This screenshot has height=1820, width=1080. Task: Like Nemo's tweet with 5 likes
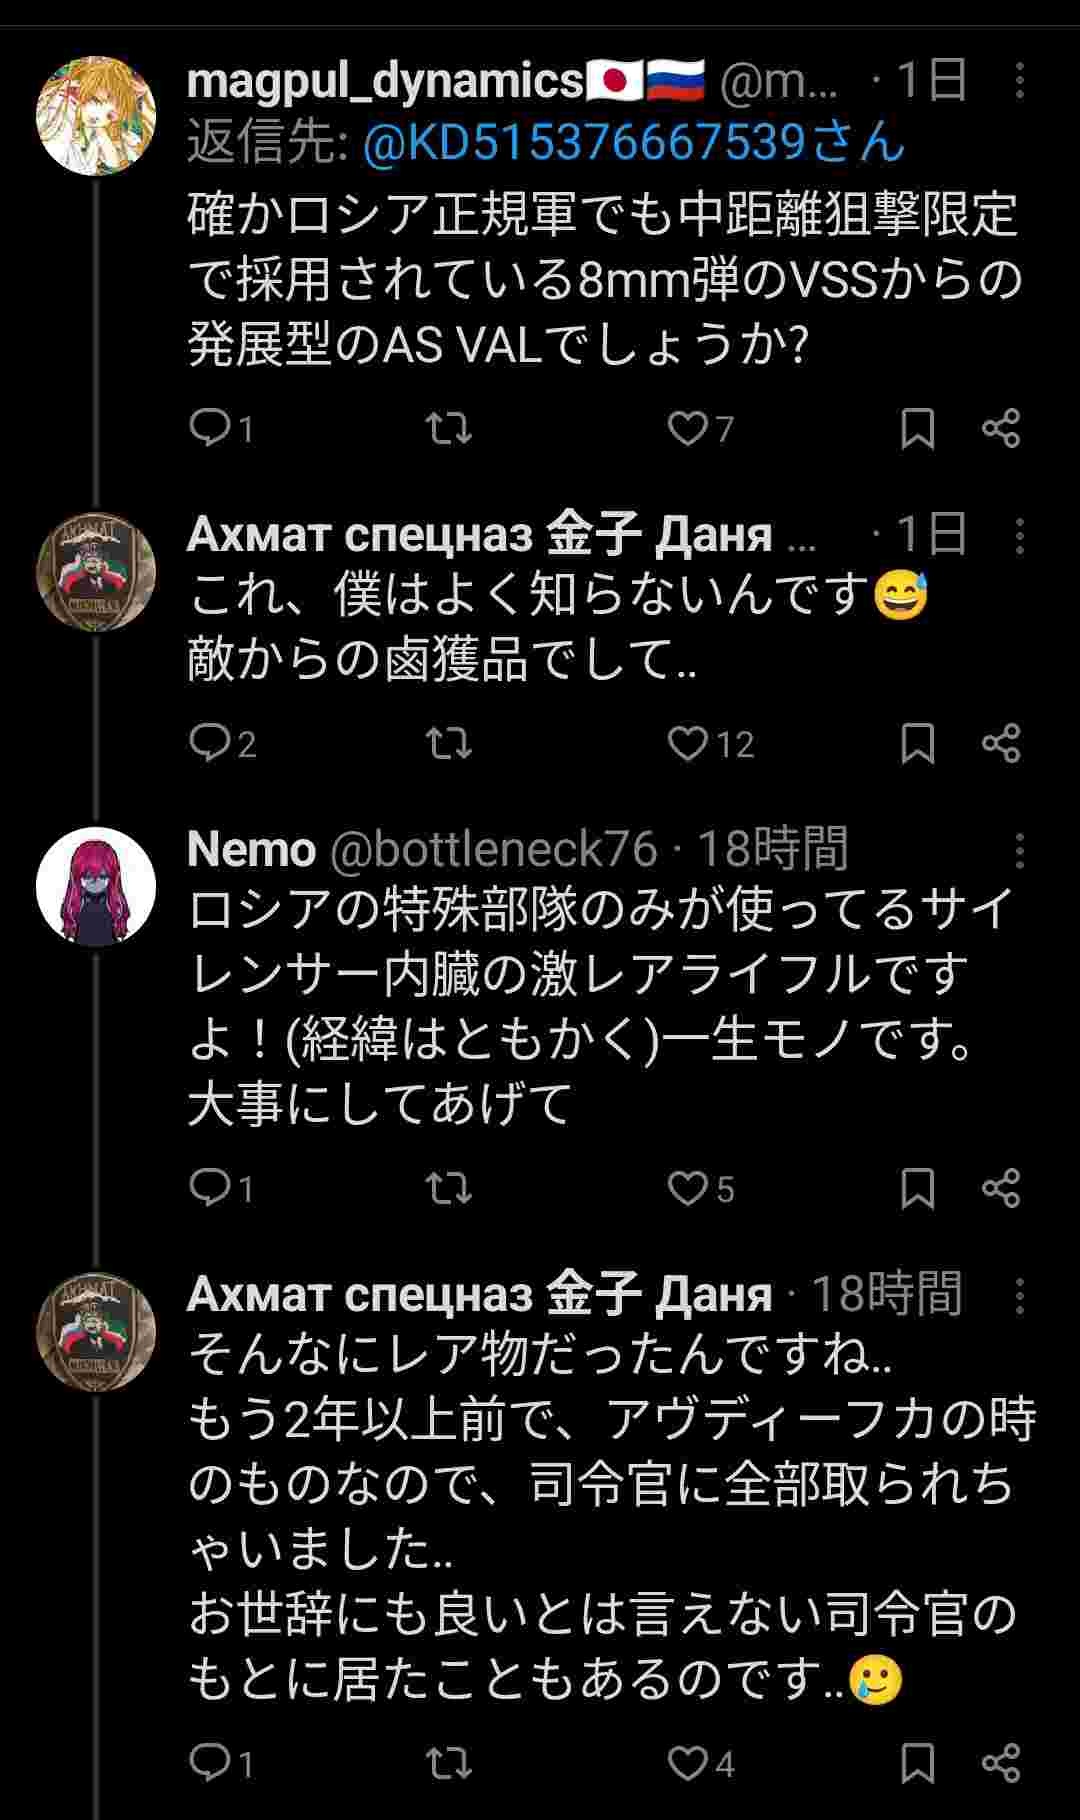pos(688,1188)
